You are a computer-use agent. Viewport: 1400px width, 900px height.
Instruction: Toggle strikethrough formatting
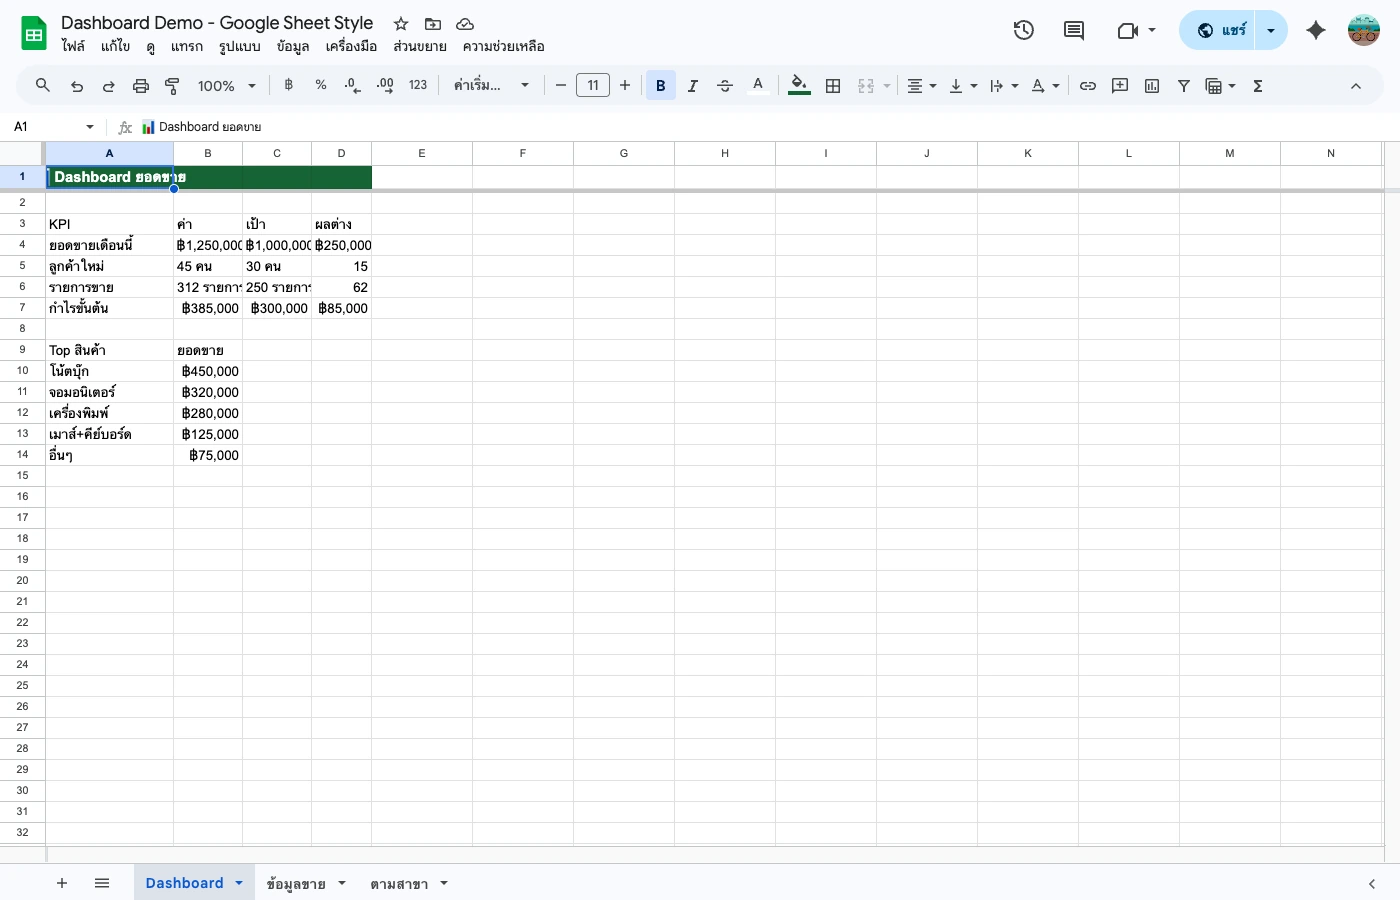click(725, 85)
